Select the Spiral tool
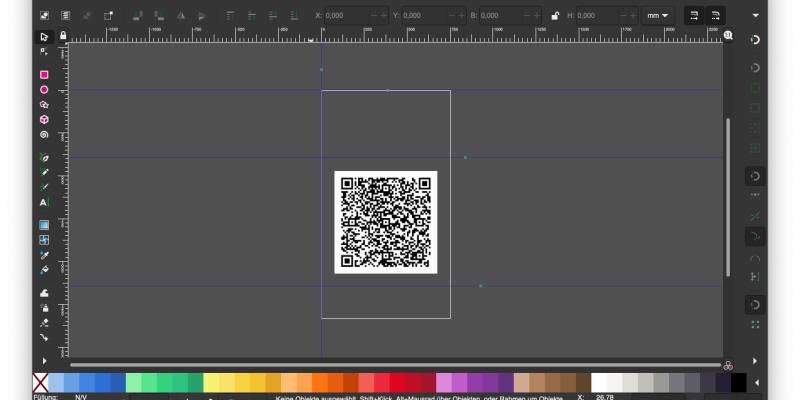Screen dimensions: 800x400 point(44,135)
